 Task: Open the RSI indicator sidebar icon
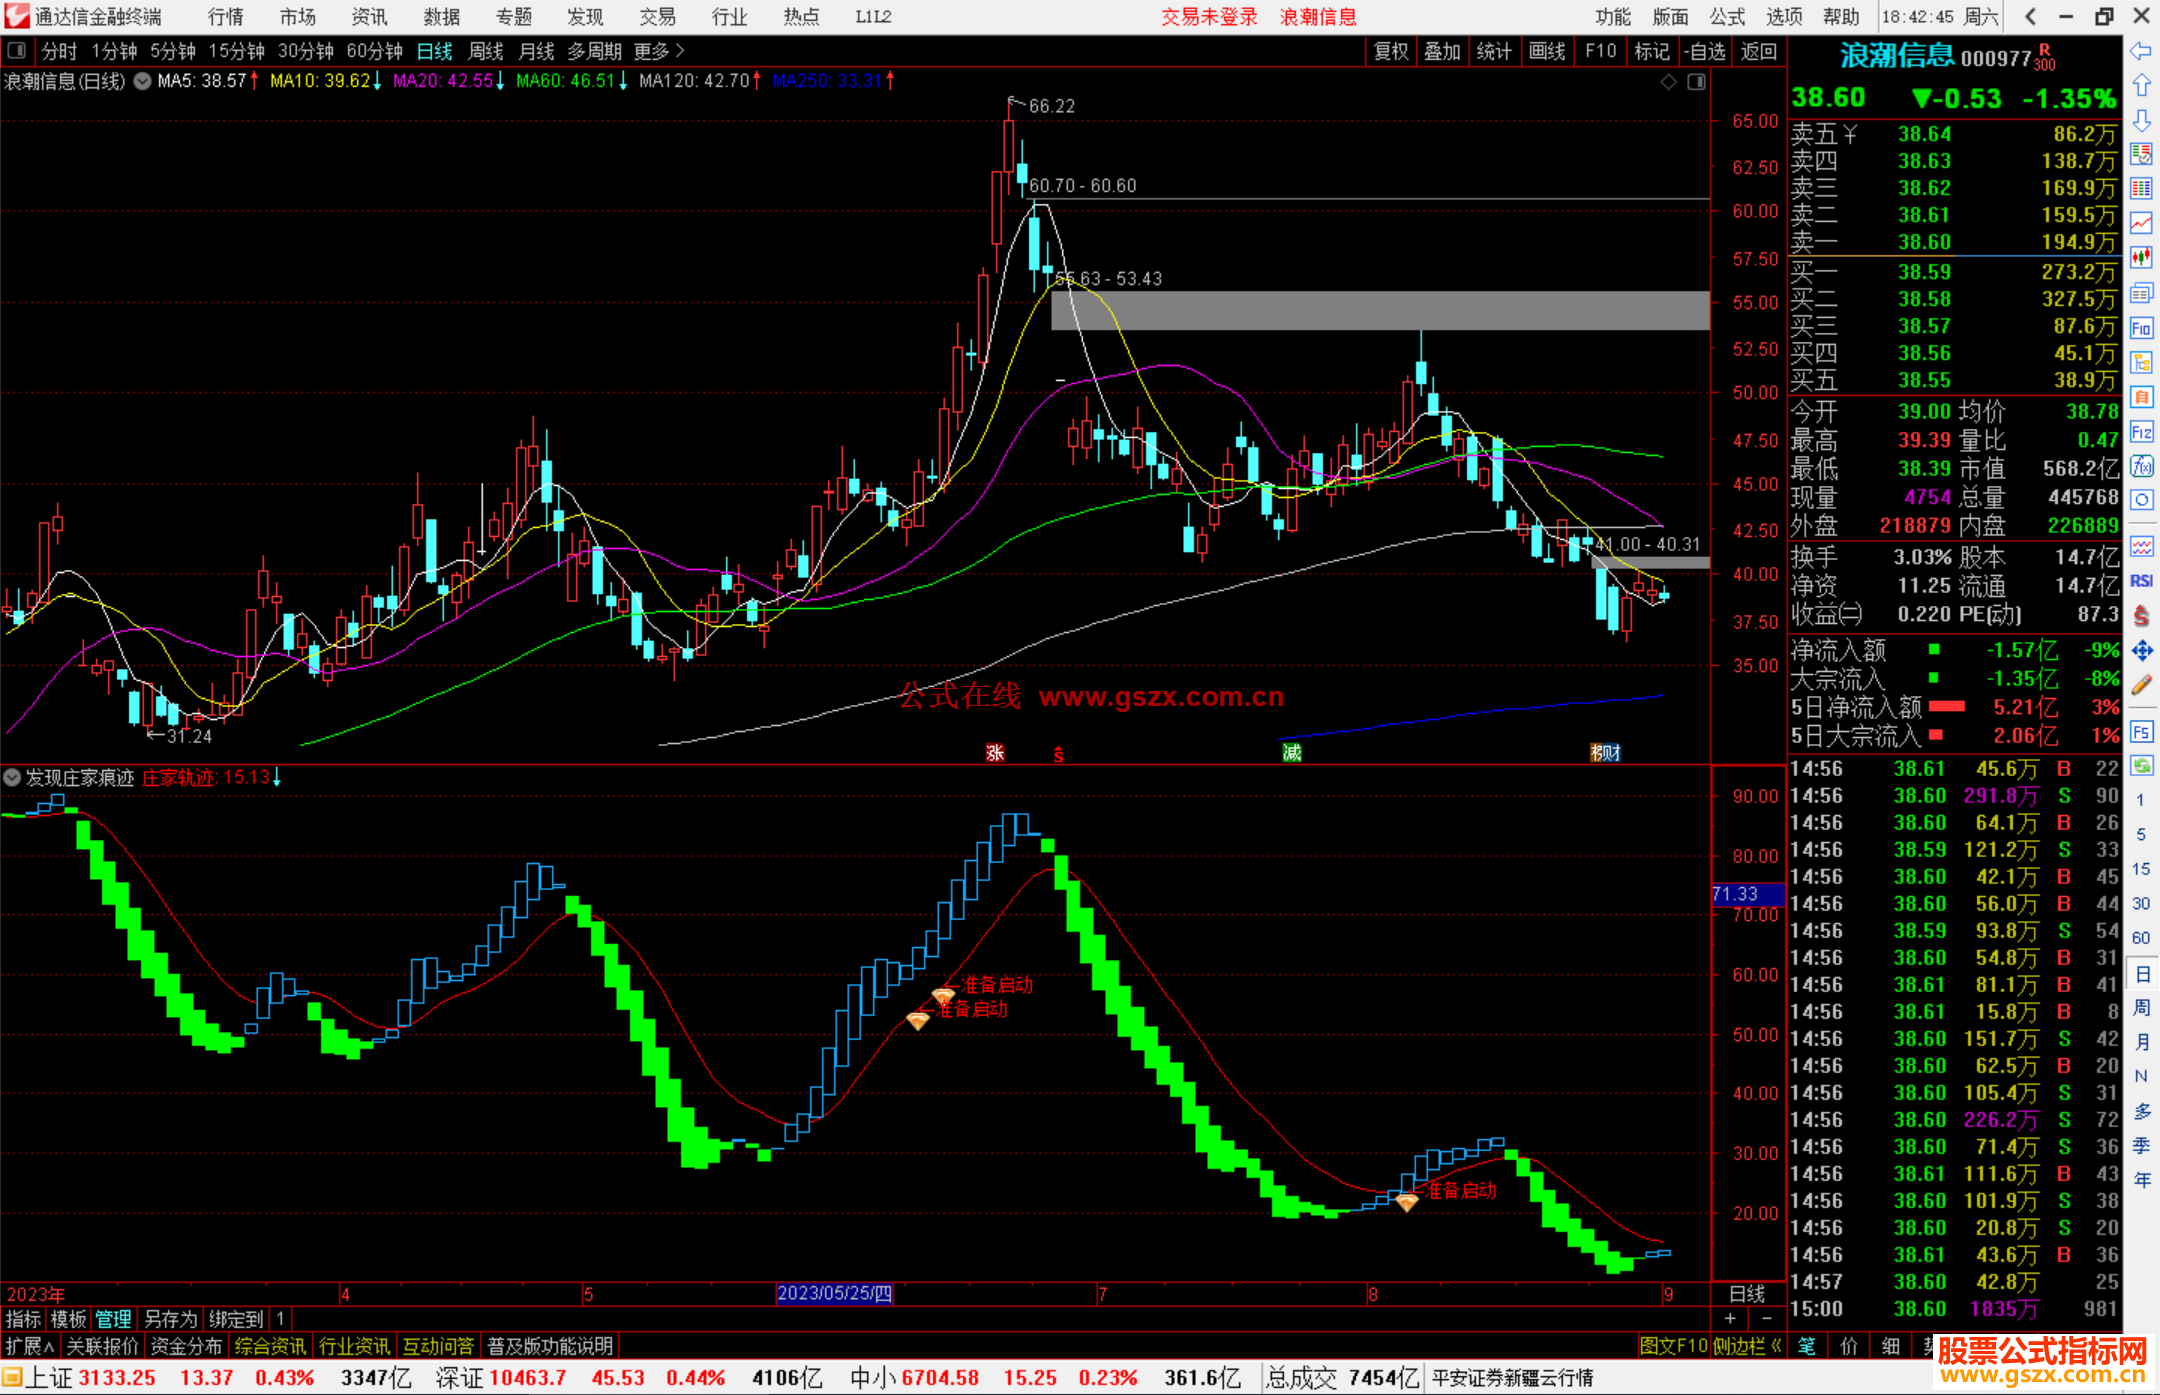click(x=2141, y=581)
